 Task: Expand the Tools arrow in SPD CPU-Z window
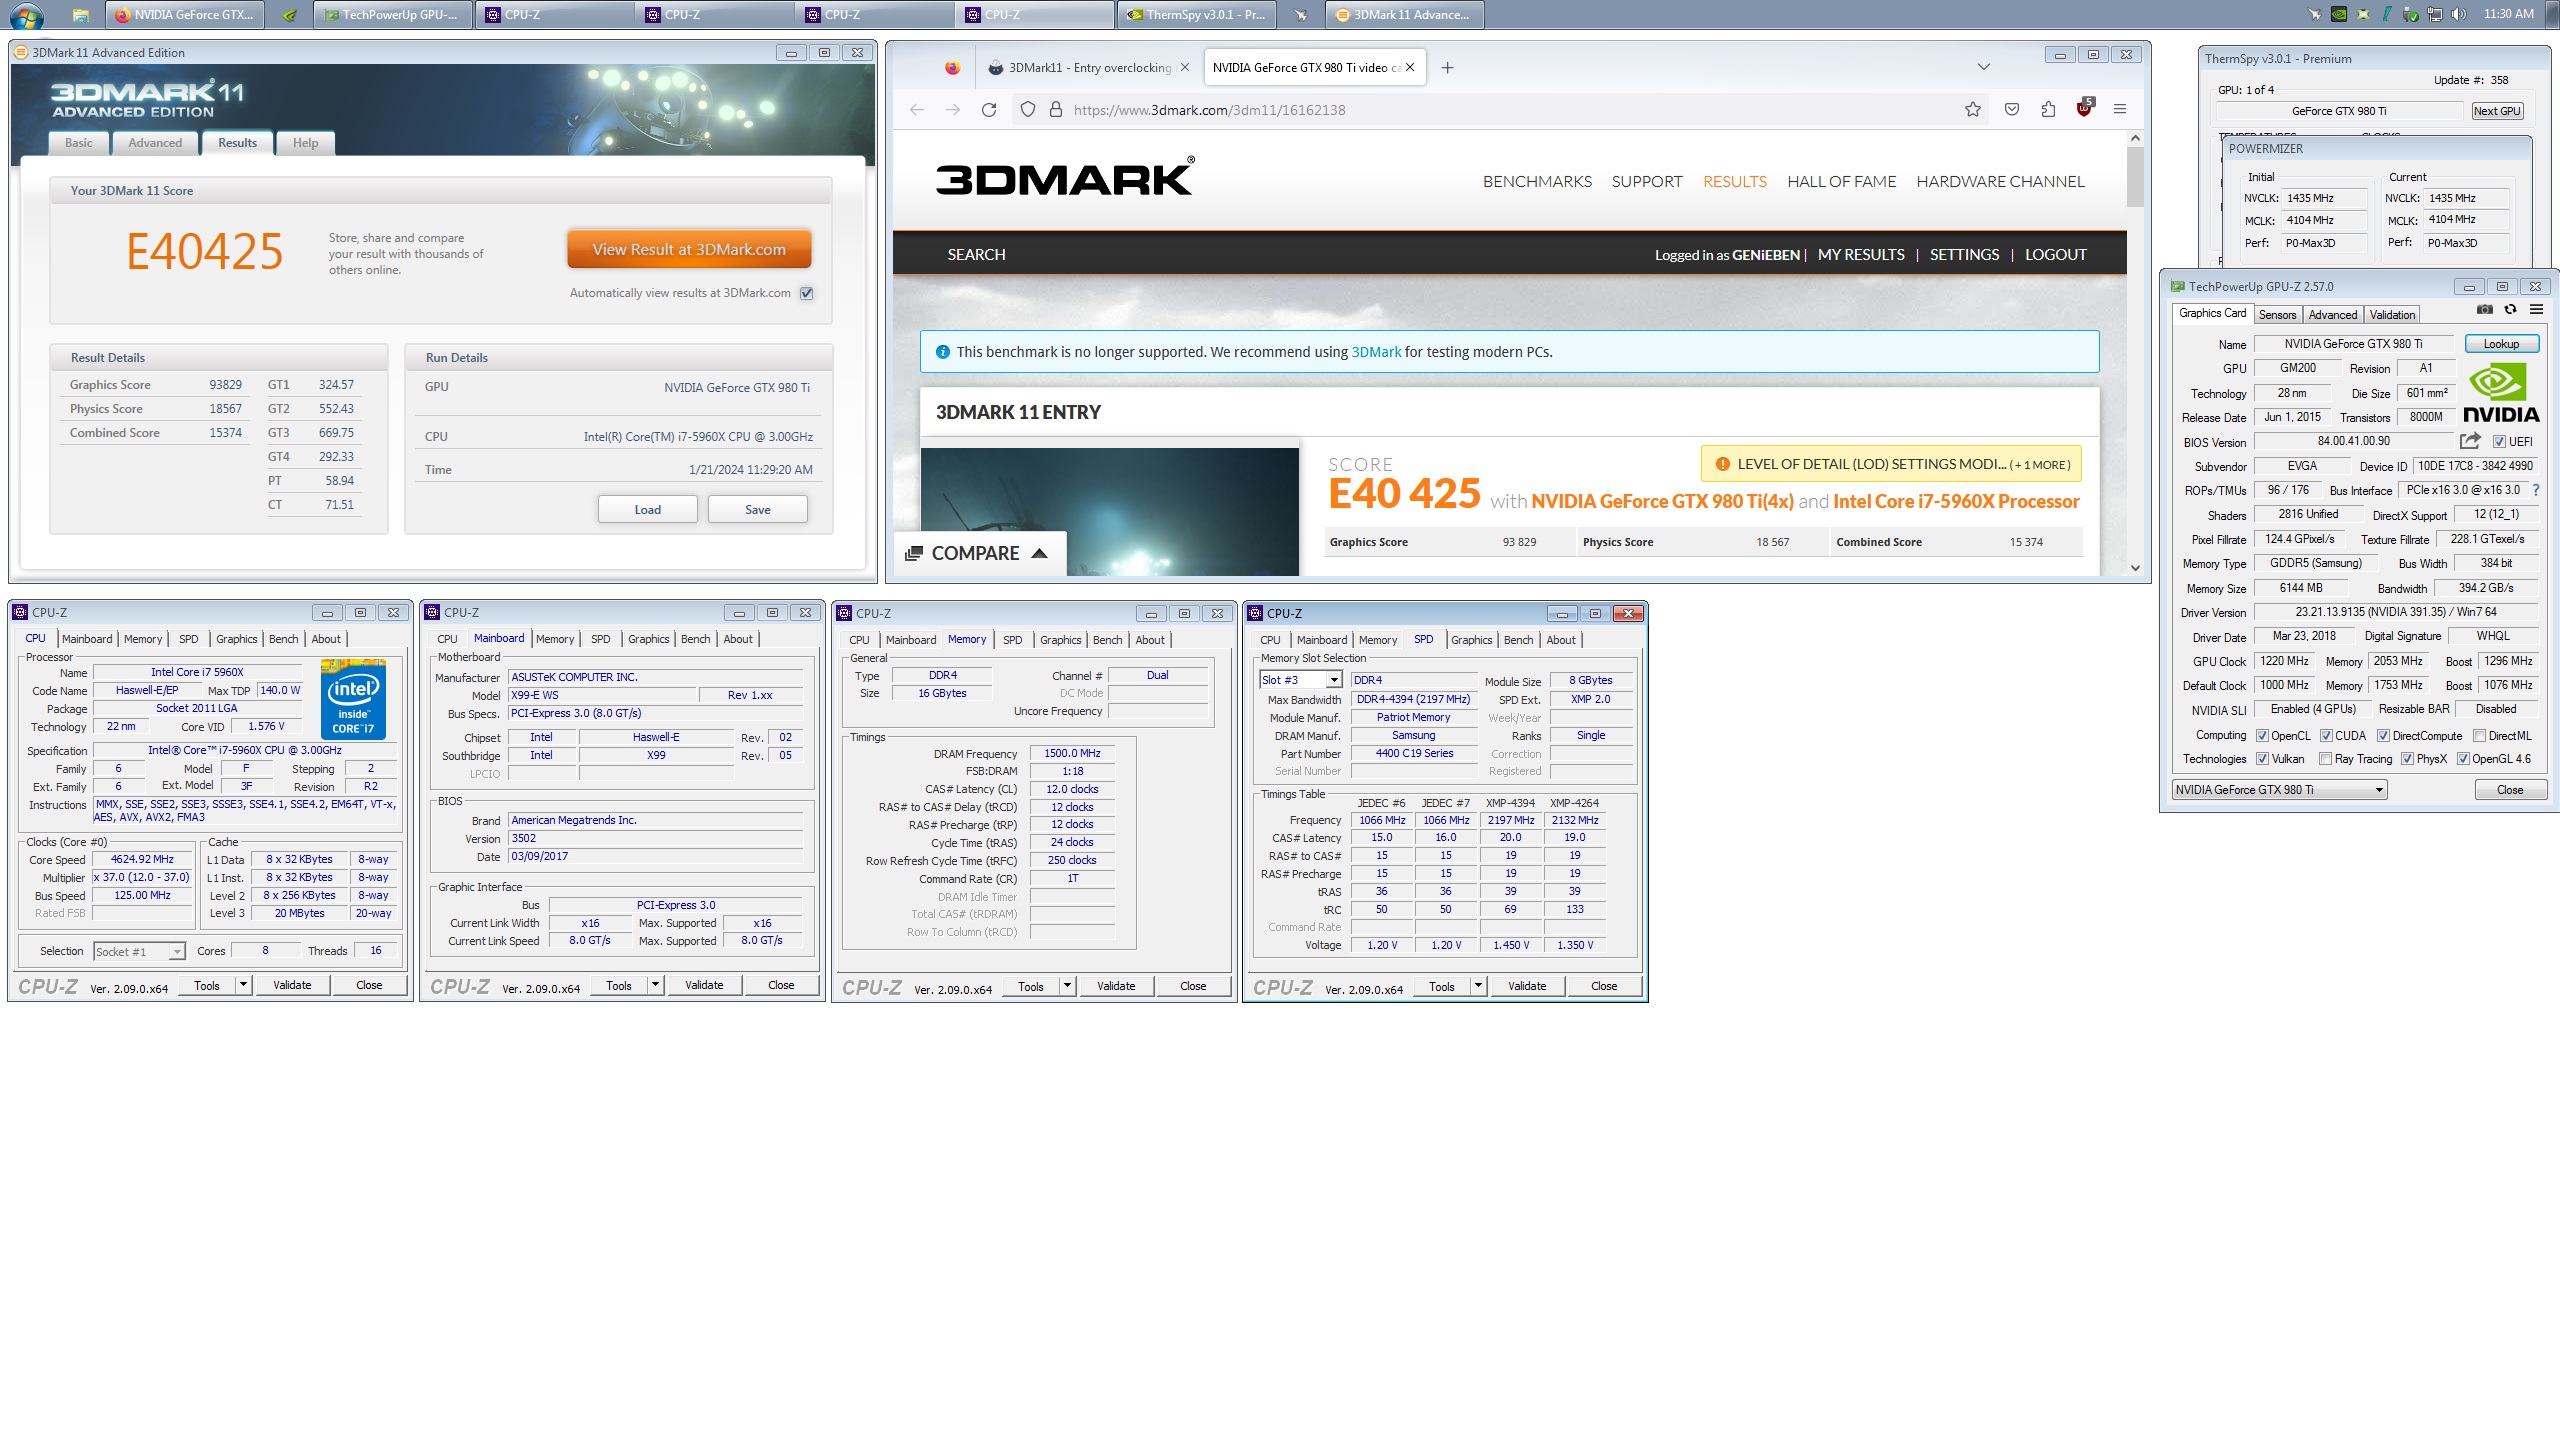pos(1478,986)
